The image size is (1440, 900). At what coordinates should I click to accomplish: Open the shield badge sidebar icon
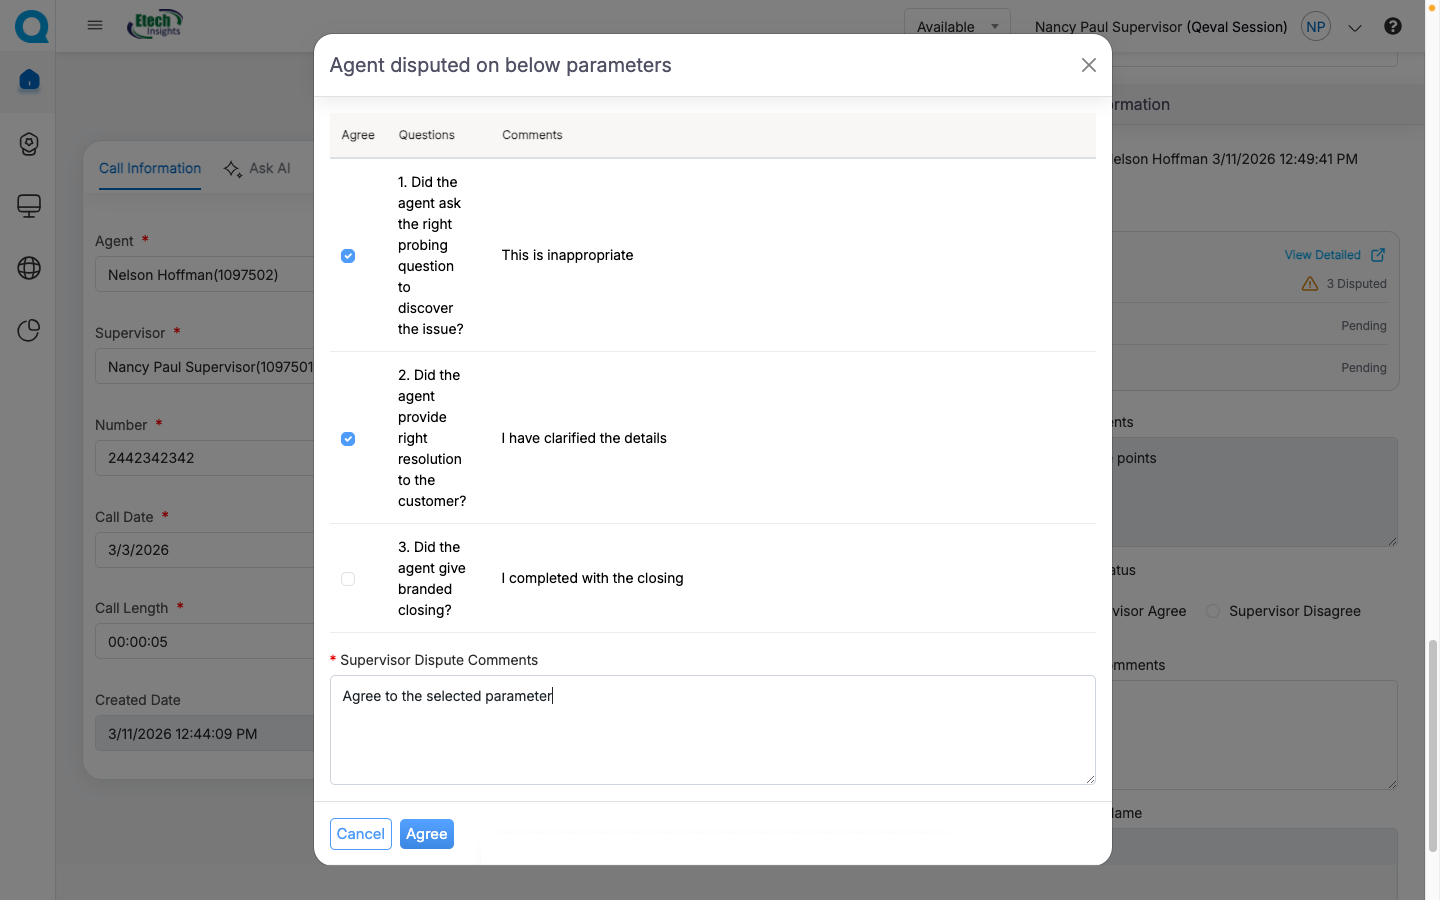point(29,144)
